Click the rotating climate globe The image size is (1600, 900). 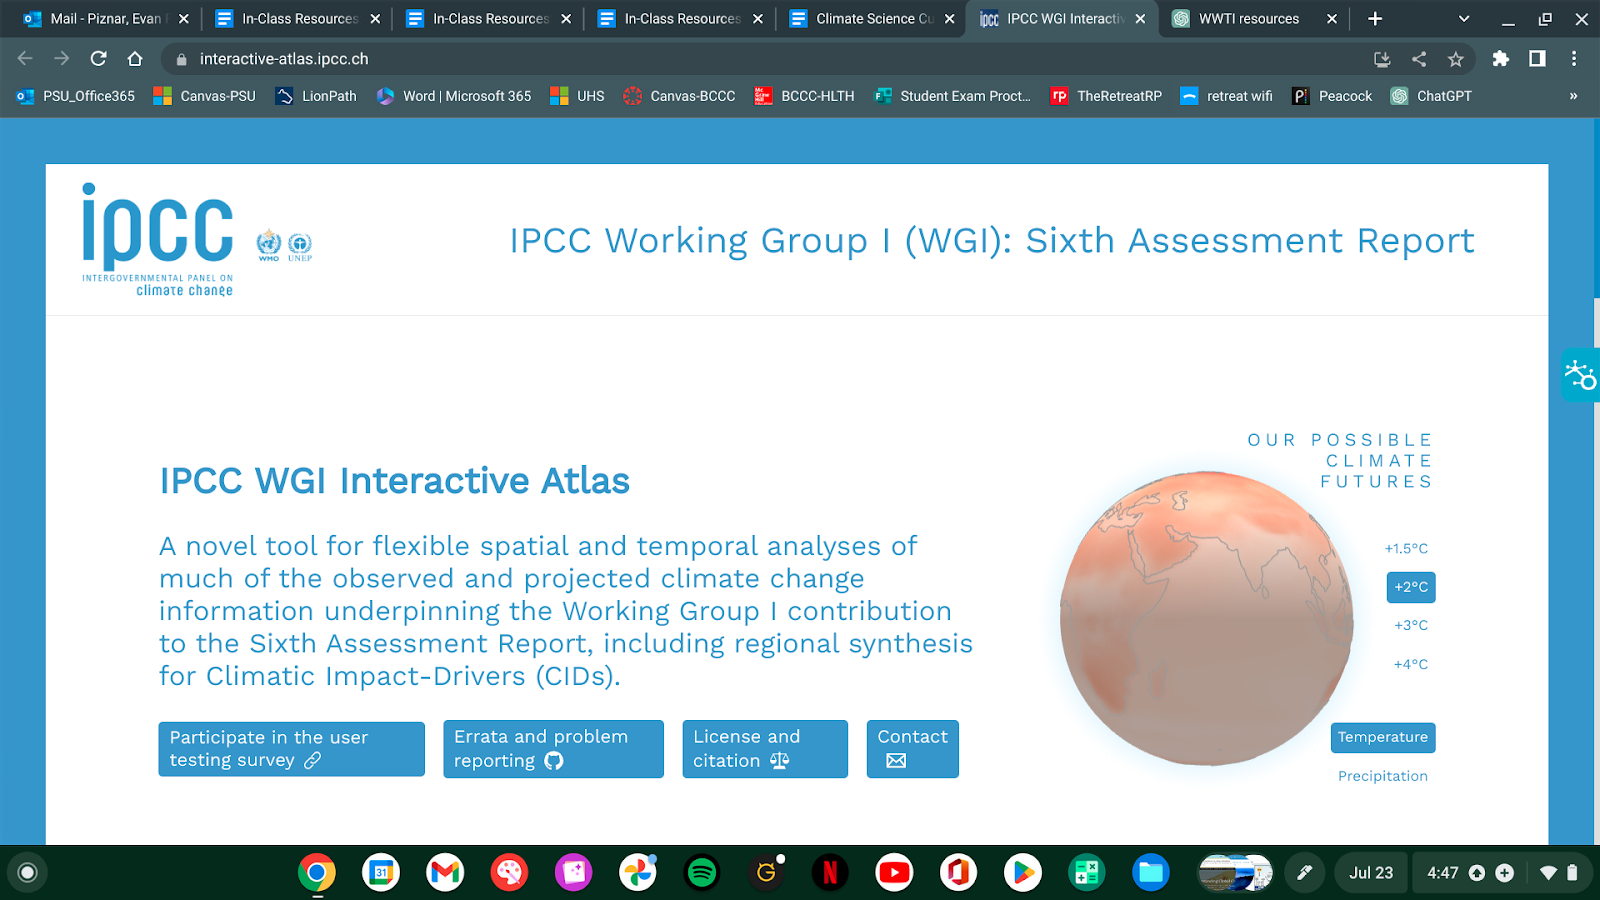coord(1207,620)
